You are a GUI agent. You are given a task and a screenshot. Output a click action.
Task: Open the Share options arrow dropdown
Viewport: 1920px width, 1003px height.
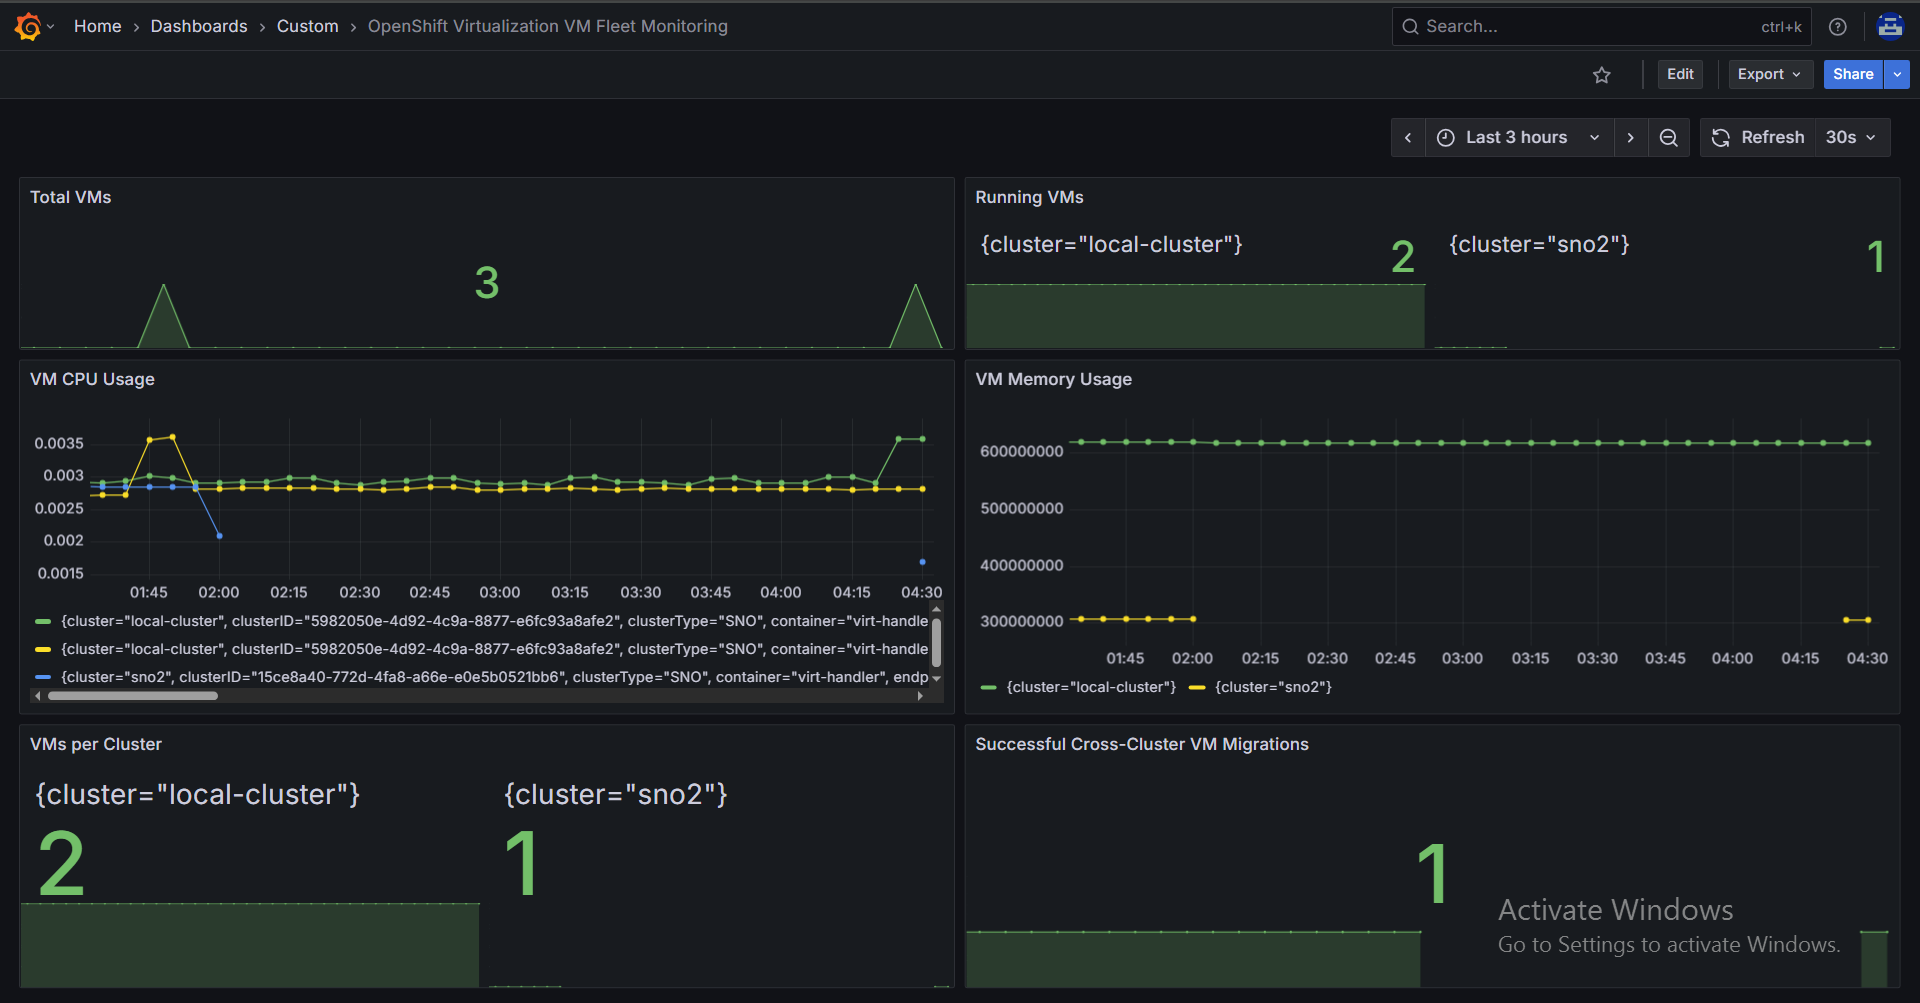1897,75
